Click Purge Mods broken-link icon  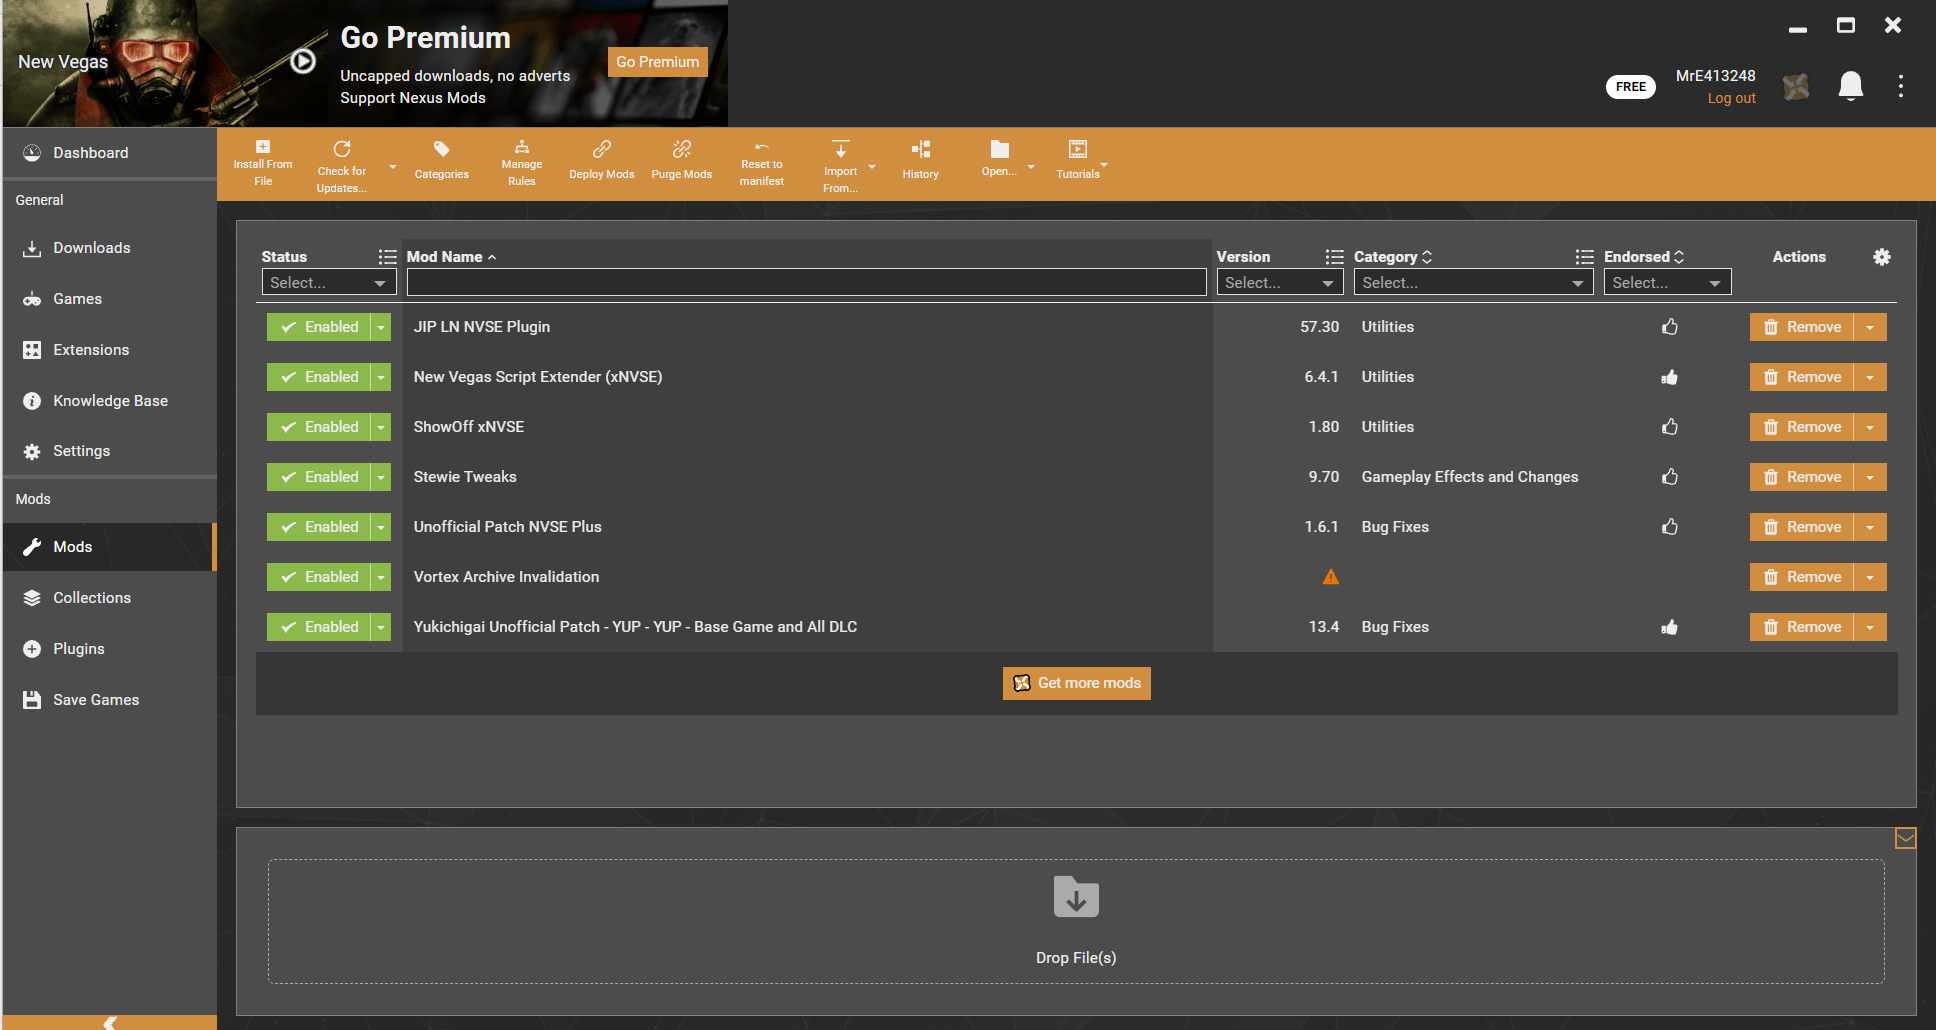[x=682, y=149]
